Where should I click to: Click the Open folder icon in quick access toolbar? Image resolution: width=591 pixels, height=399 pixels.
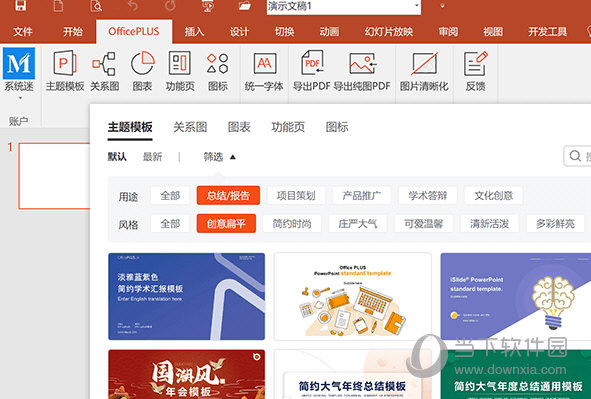coord(245,6)
